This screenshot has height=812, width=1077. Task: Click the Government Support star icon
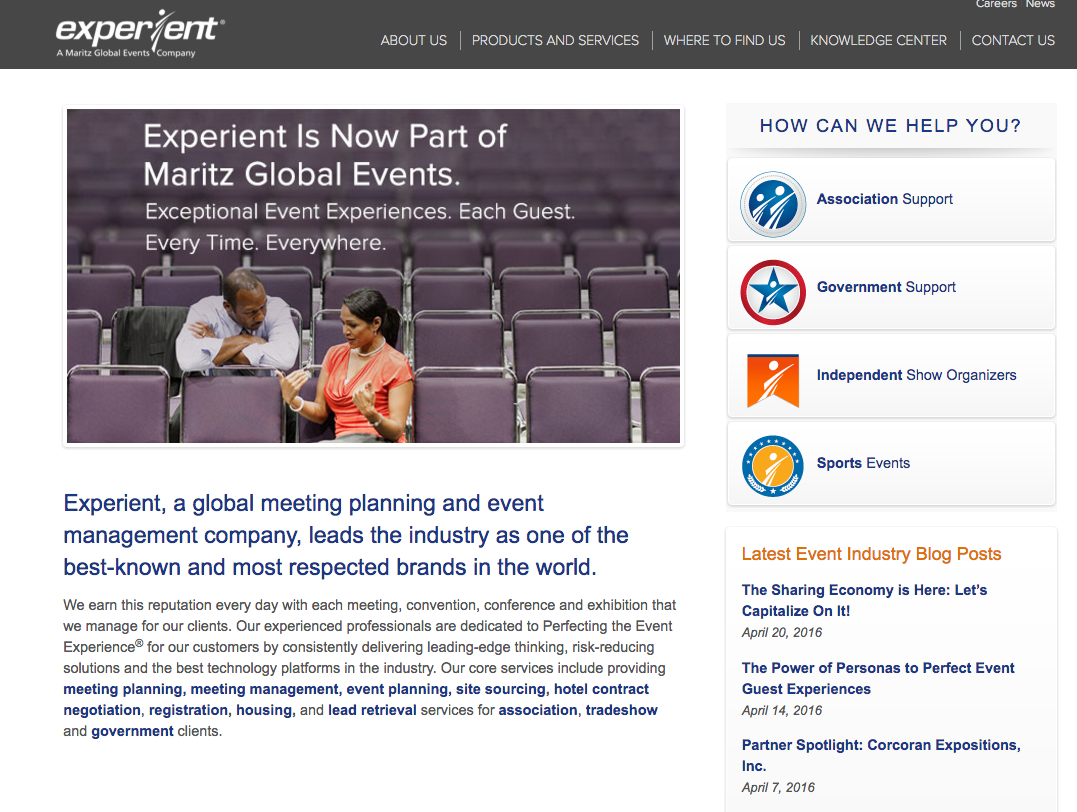773,292
